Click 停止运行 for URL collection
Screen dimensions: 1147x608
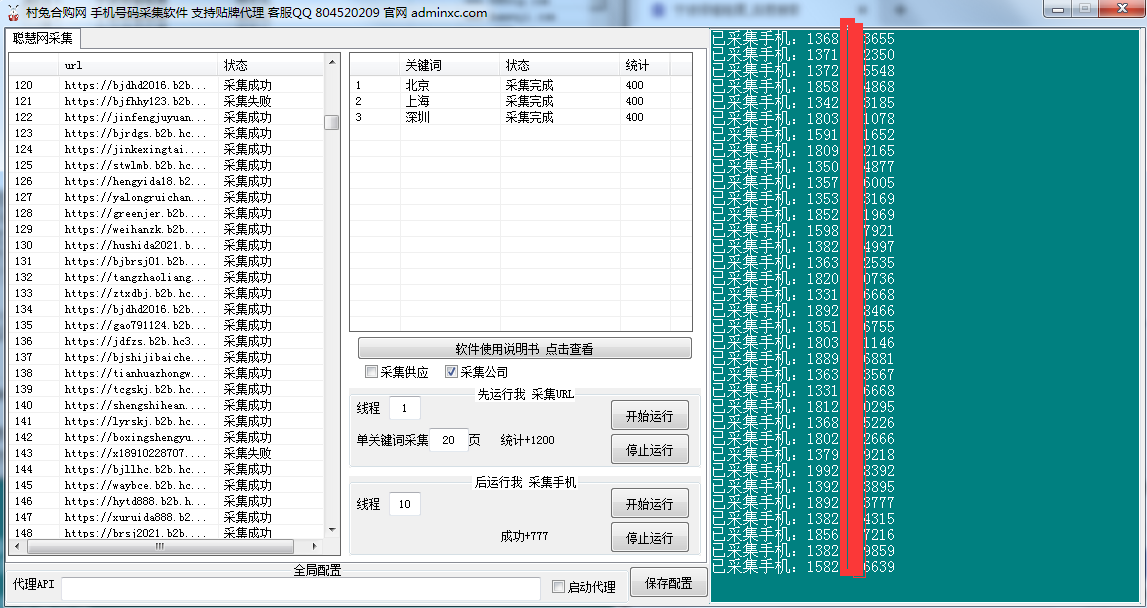[648, 449]
